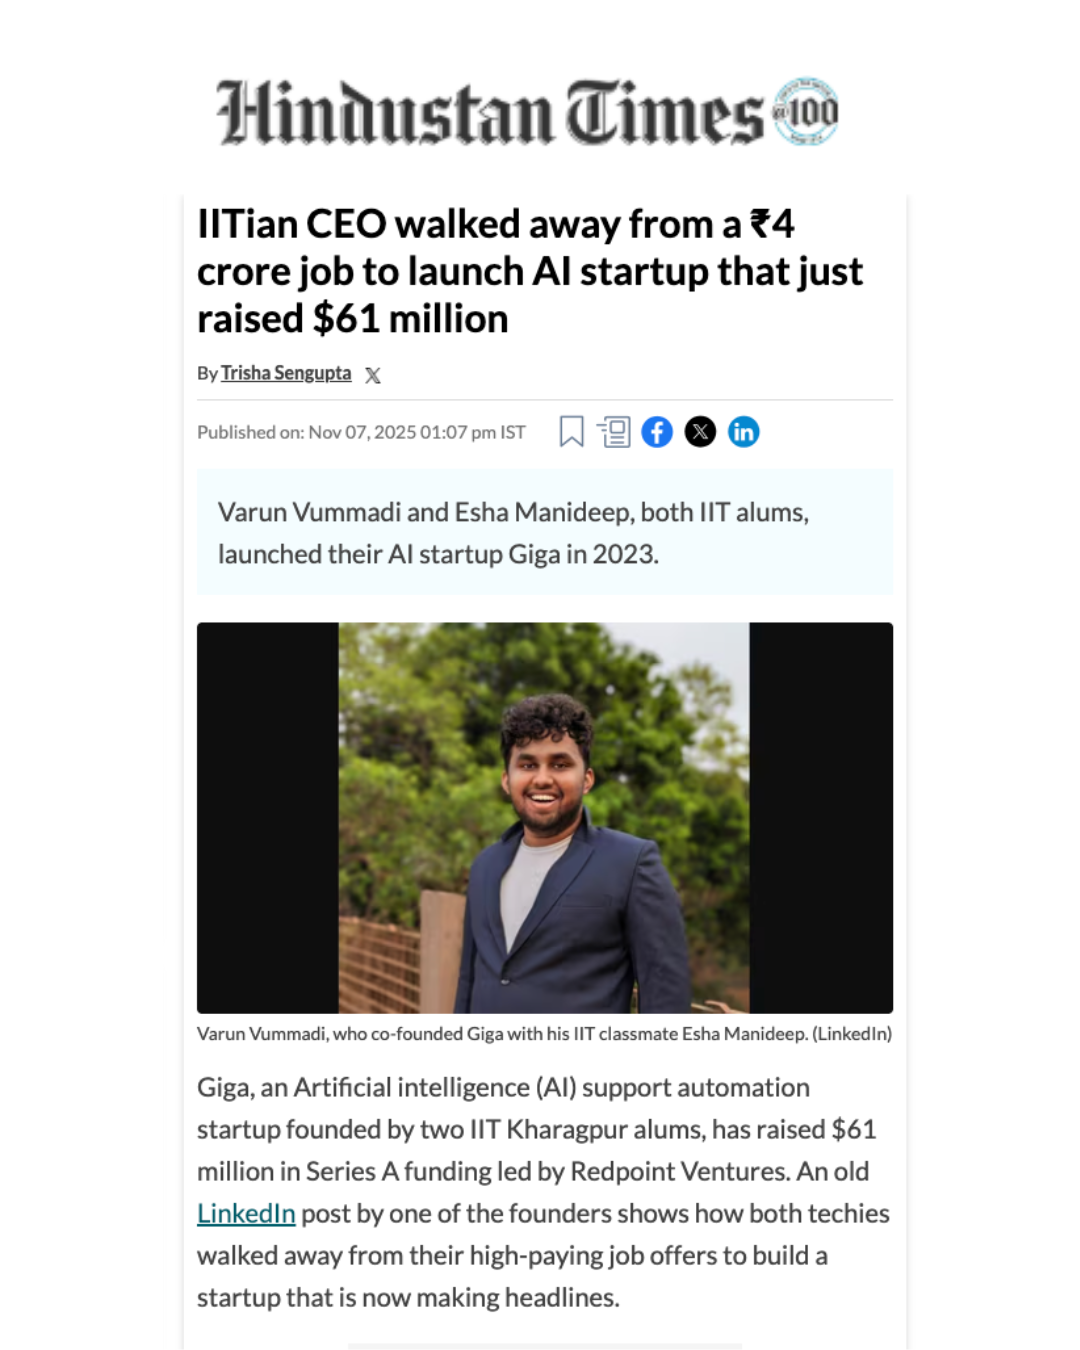Click the IITian CEO article headline

(529, 271)
